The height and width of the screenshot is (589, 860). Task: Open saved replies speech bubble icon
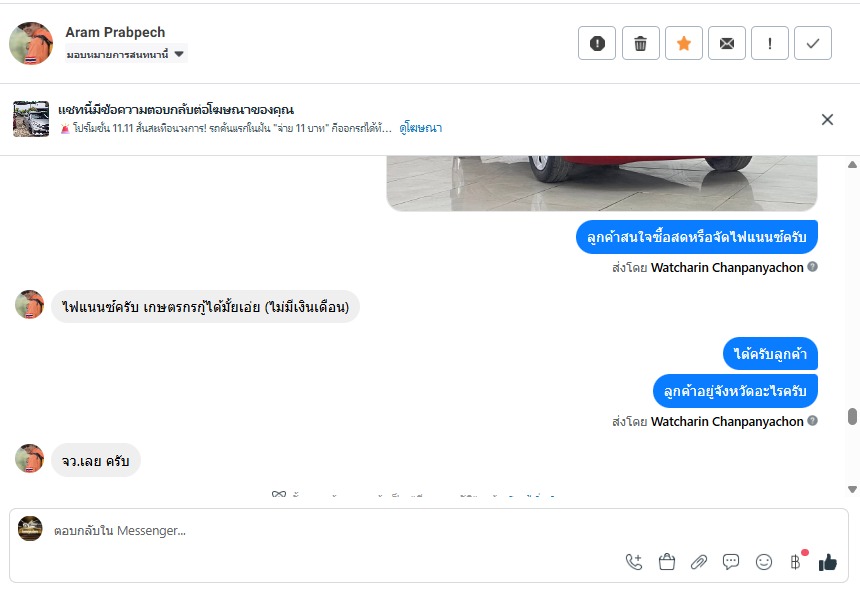(731, 562)
